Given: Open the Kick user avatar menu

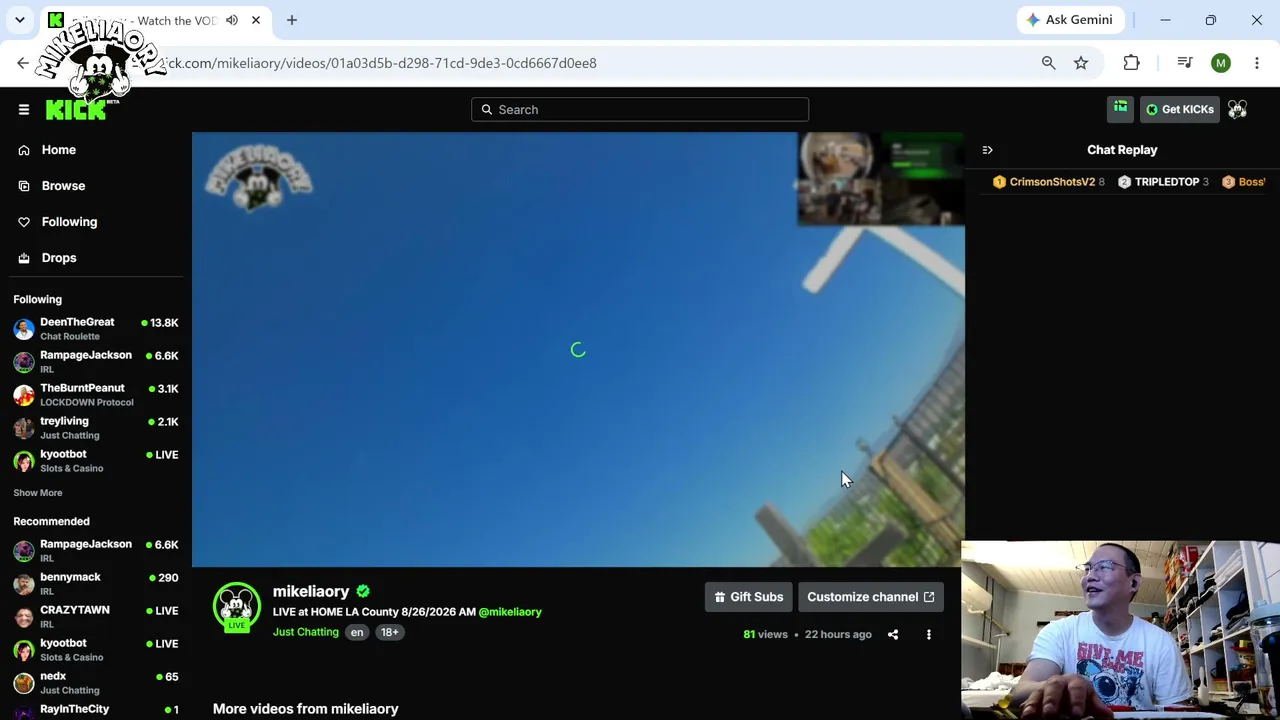Looking at the screenshot, I should pyautogui.click(x=1238, y=110).
